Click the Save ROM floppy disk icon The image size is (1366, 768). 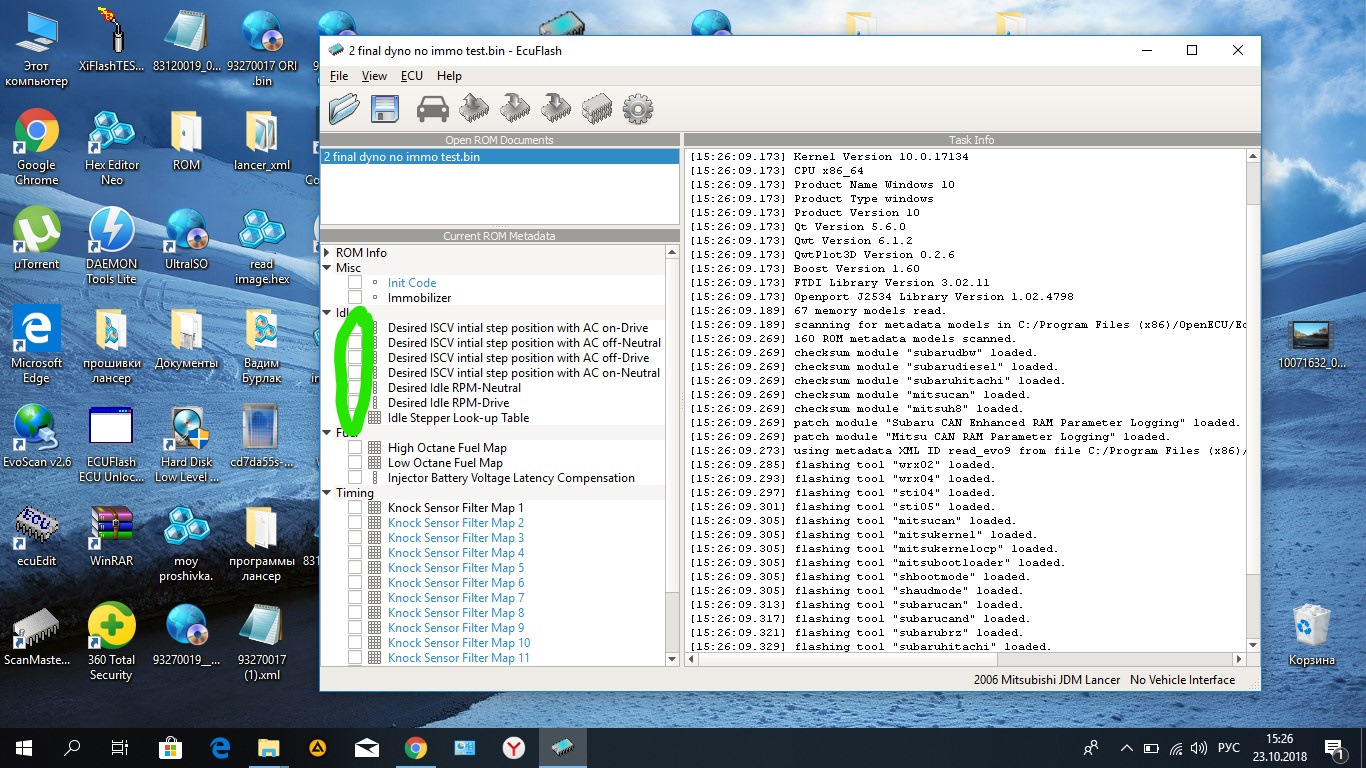[385, 108]
